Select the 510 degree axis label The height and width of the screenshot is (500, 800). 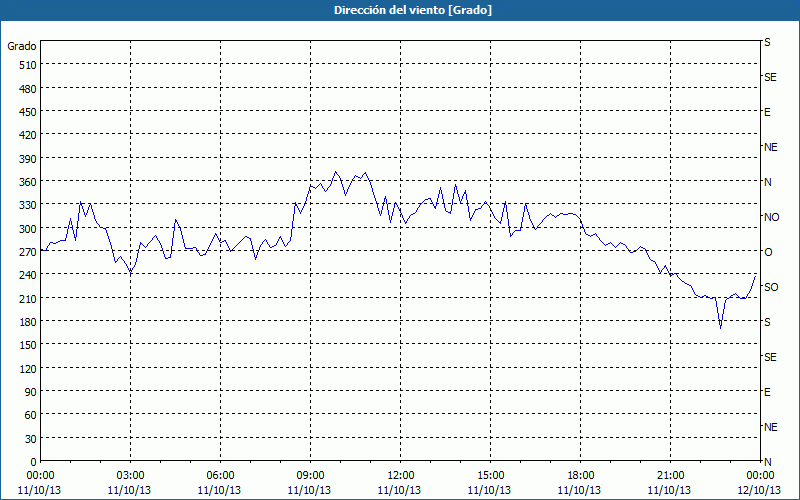tap(29, 65)
